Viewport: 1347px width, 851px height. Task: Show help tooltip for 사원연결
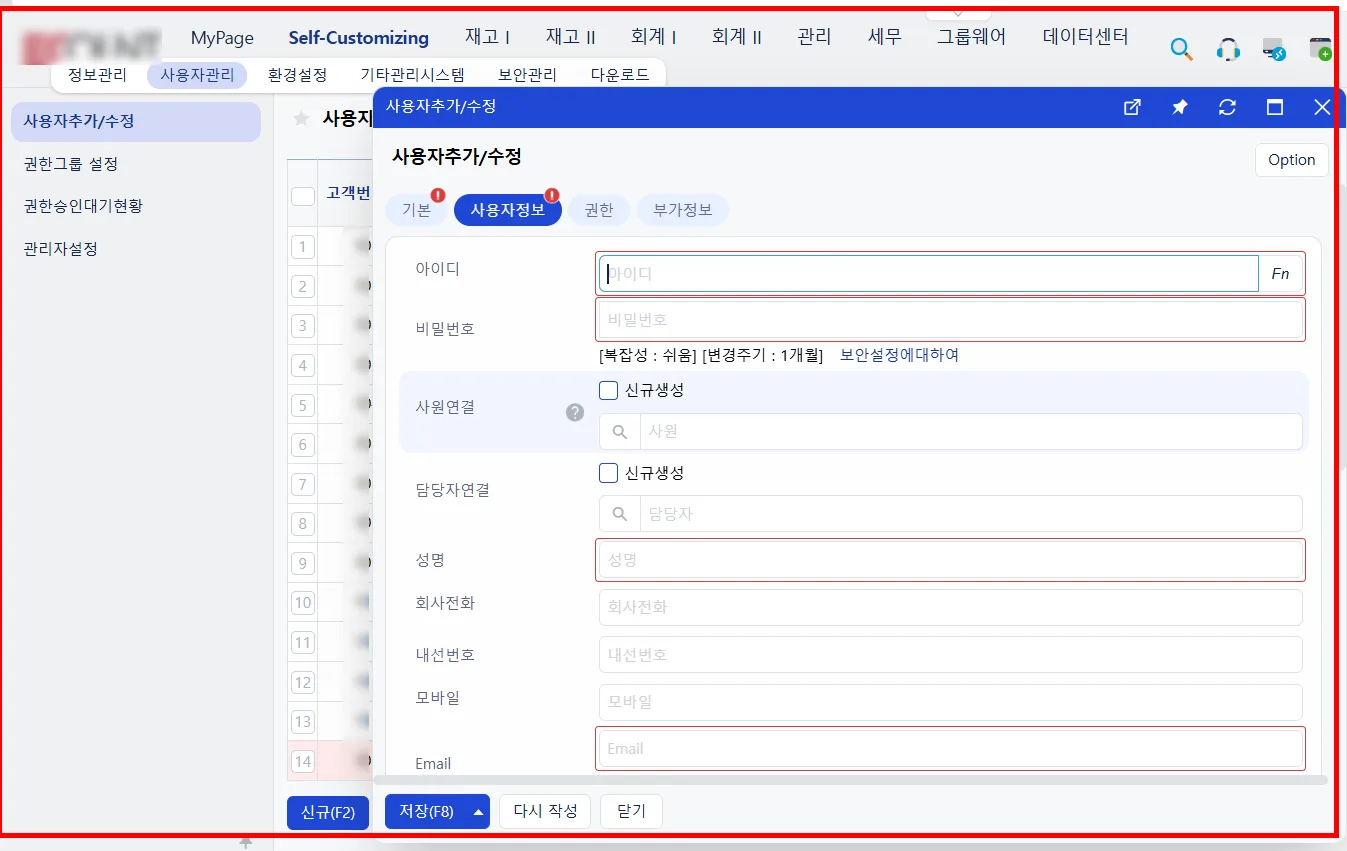point(575,412)
